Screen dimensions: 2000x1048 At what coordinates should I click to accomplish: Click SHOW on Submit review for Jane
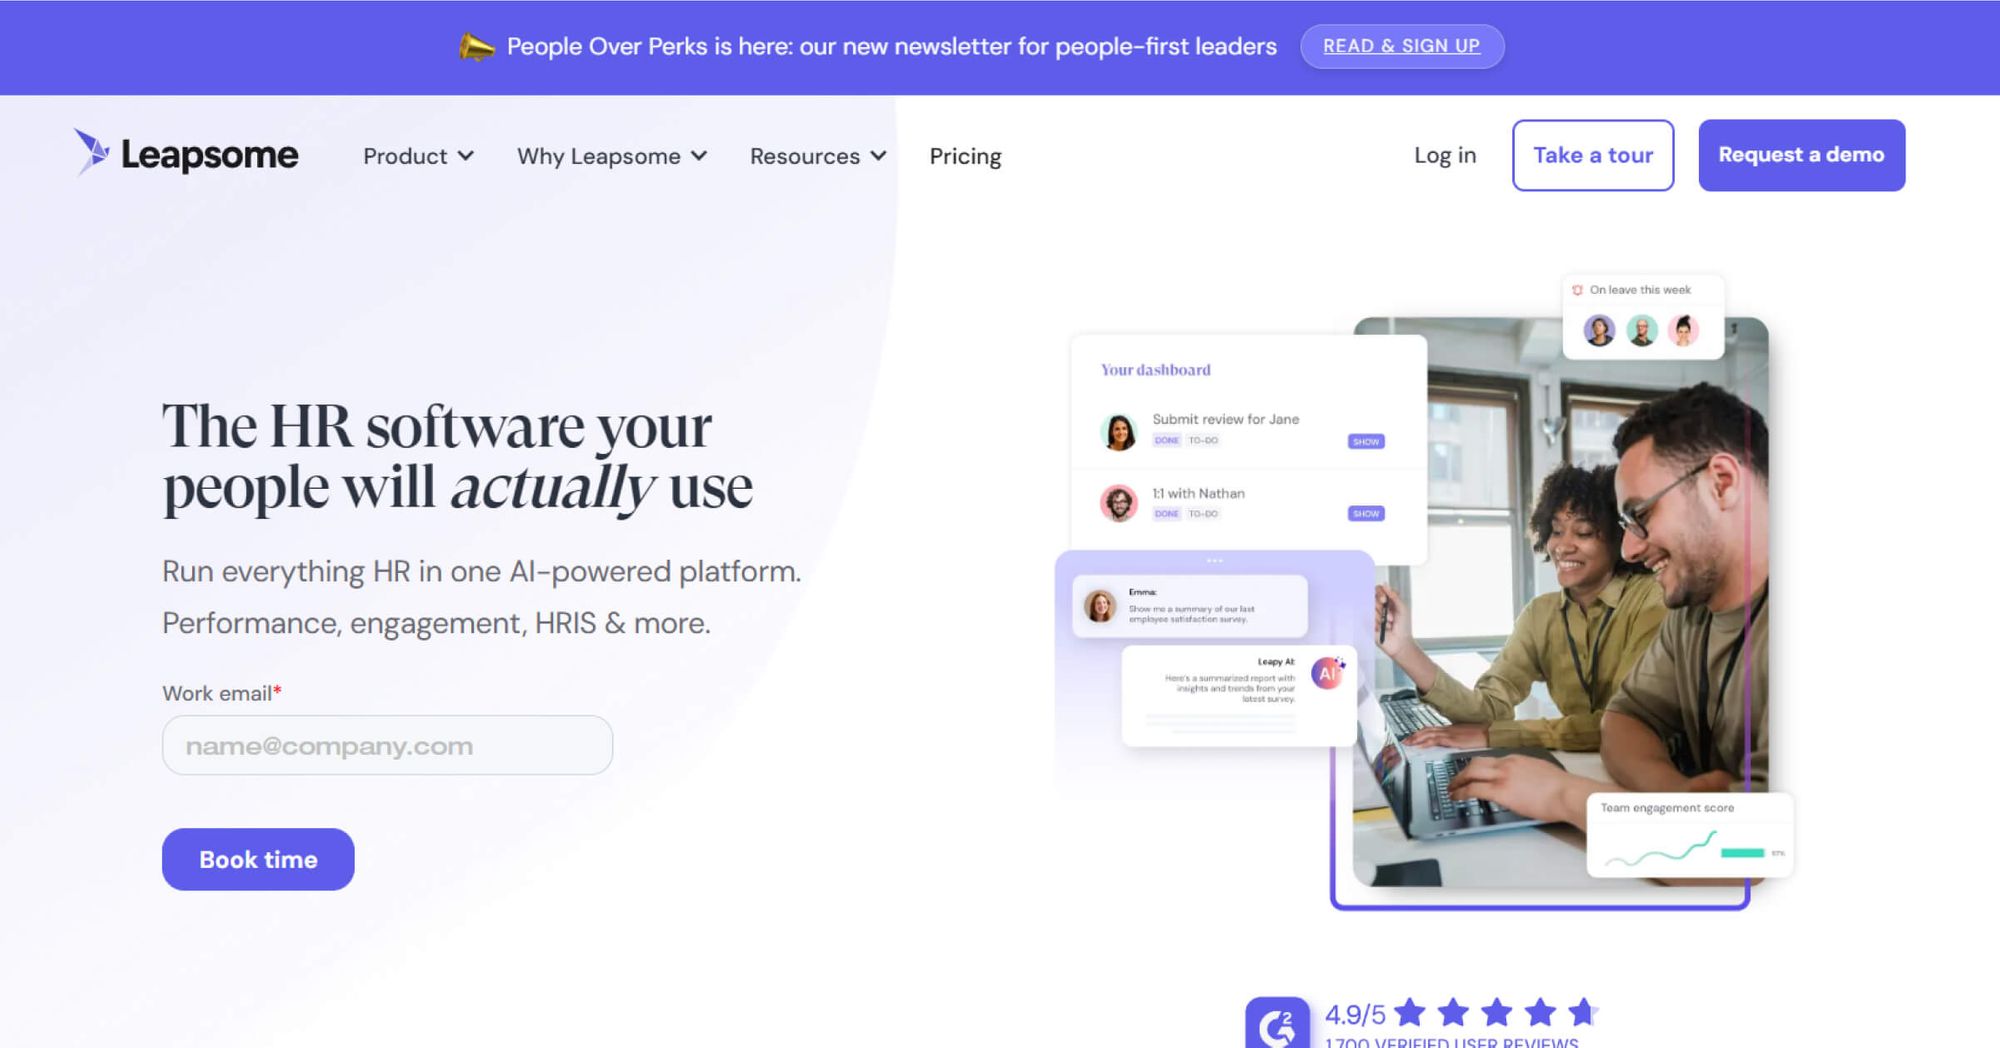click(x=1366, y=441)
